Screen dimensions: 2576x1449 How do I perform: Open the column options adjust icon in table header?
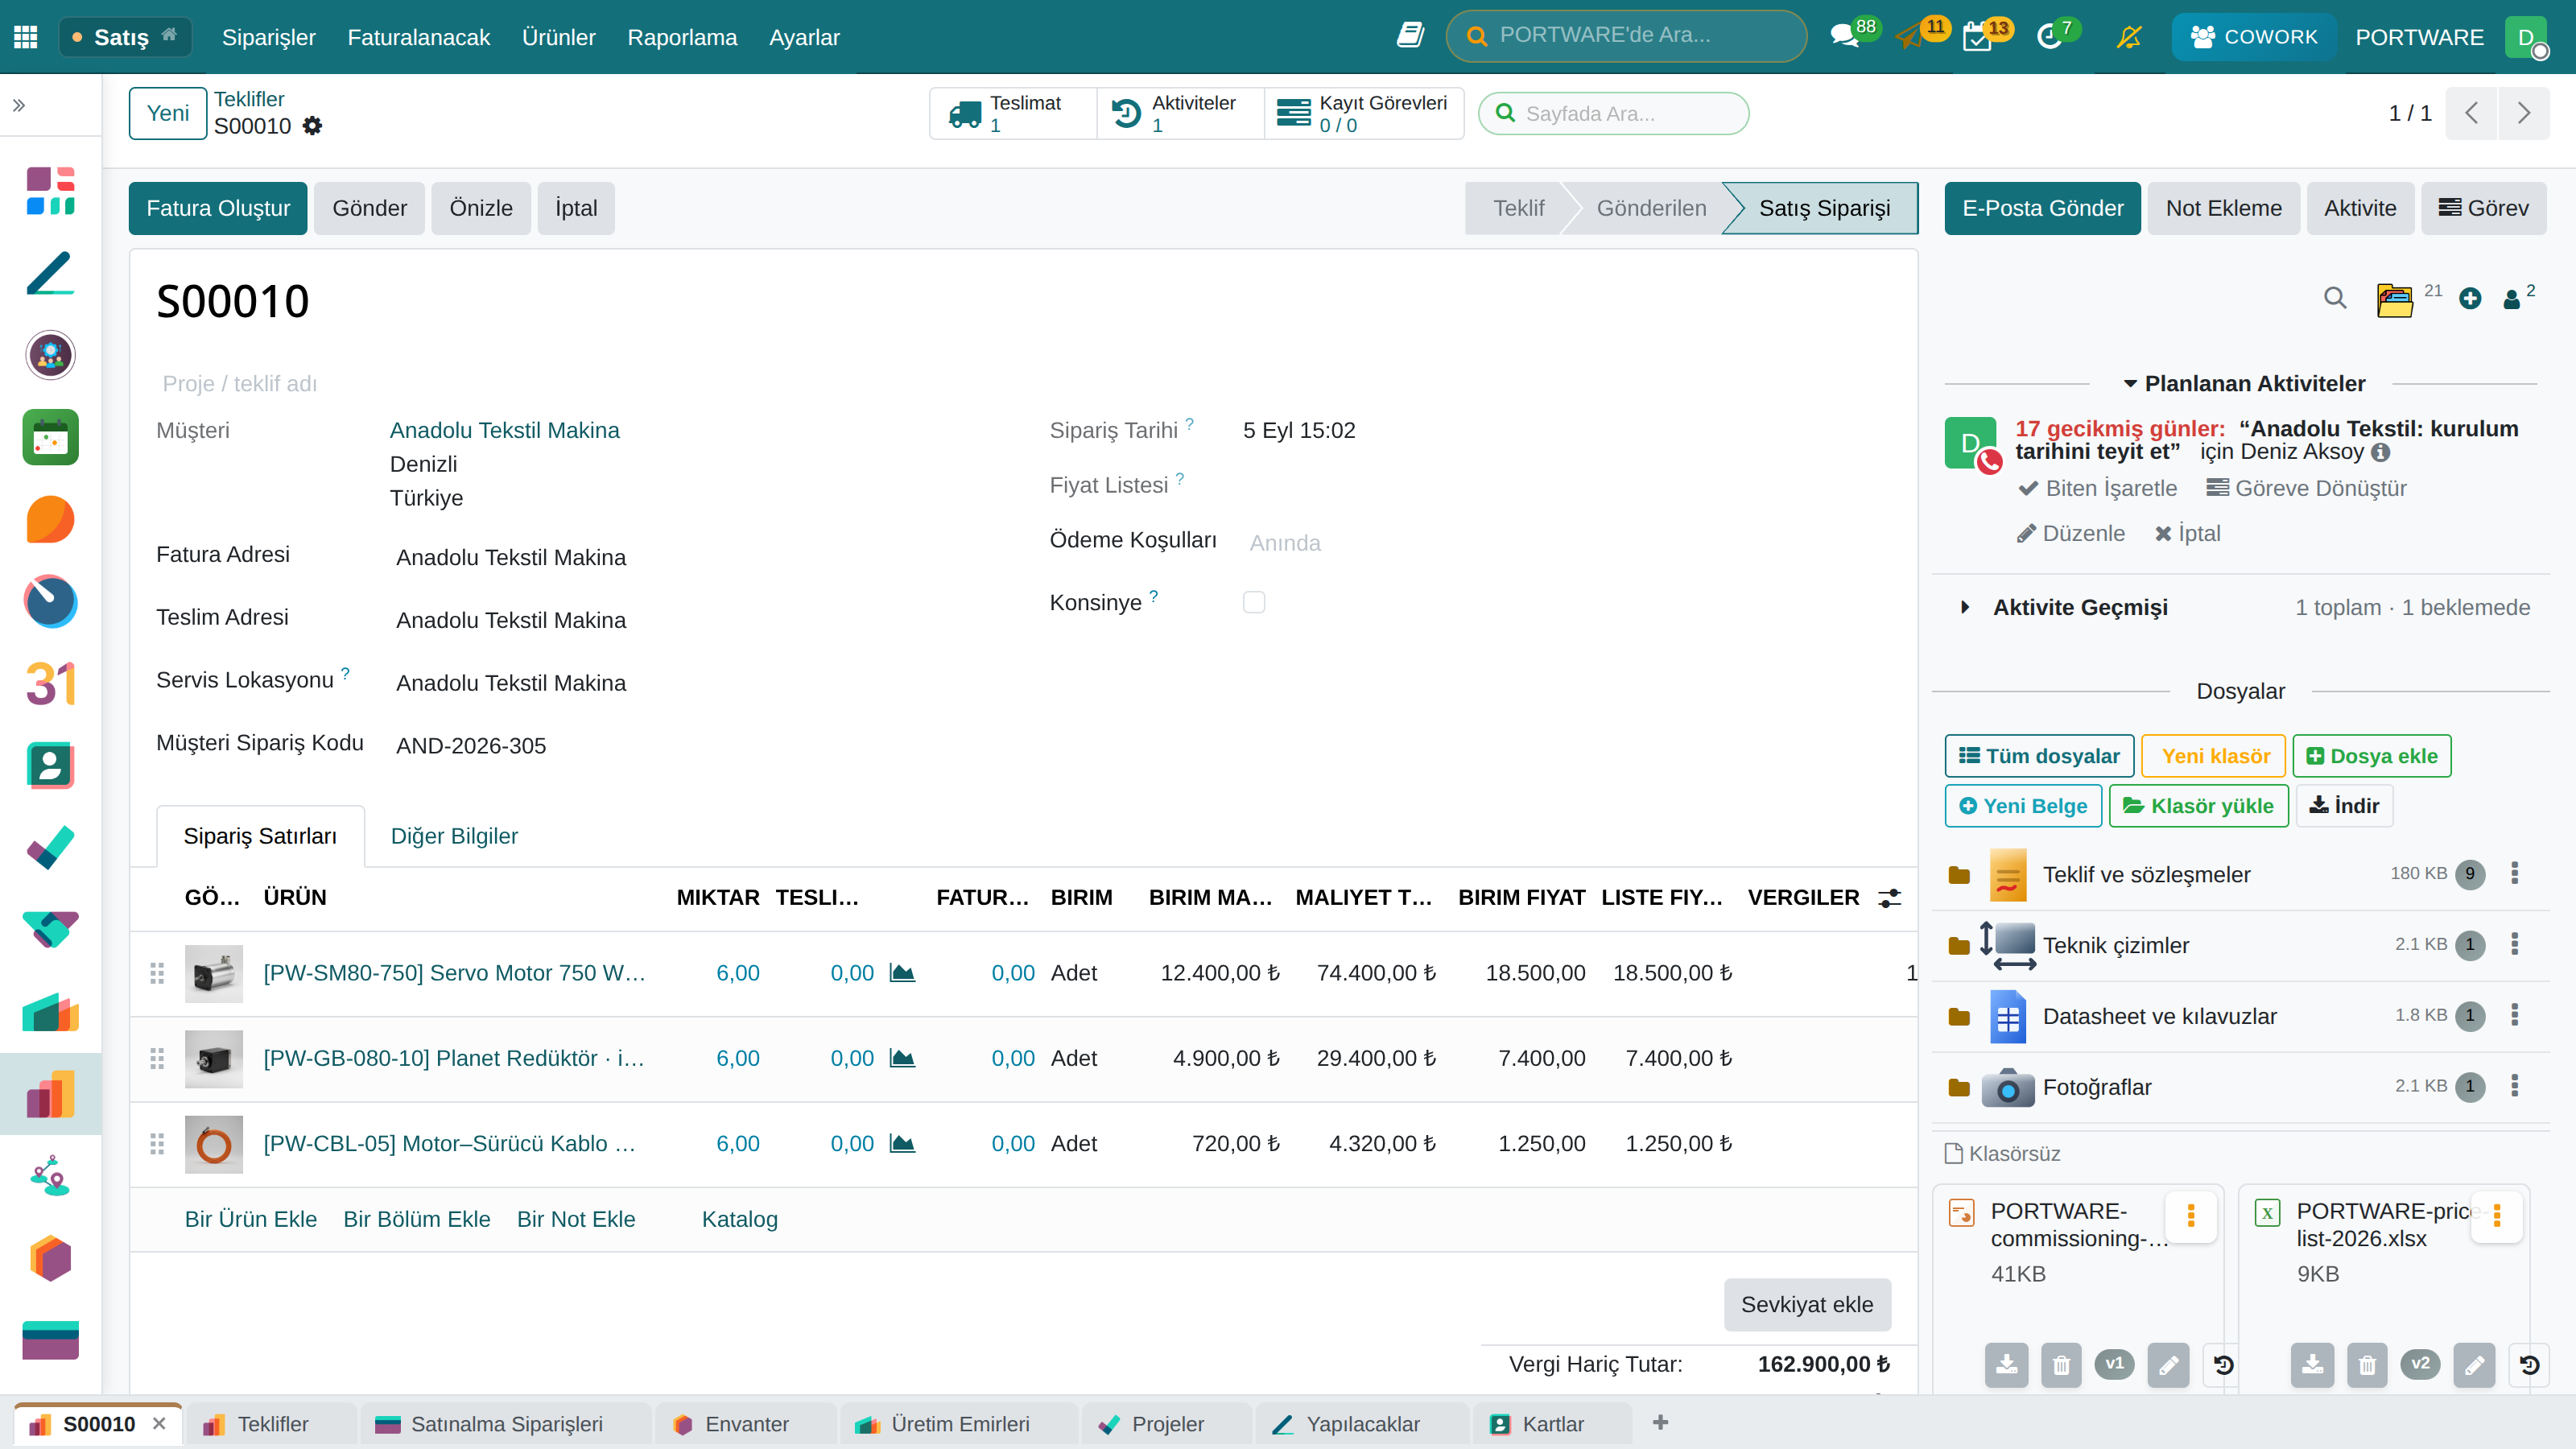pos(1889,898)
